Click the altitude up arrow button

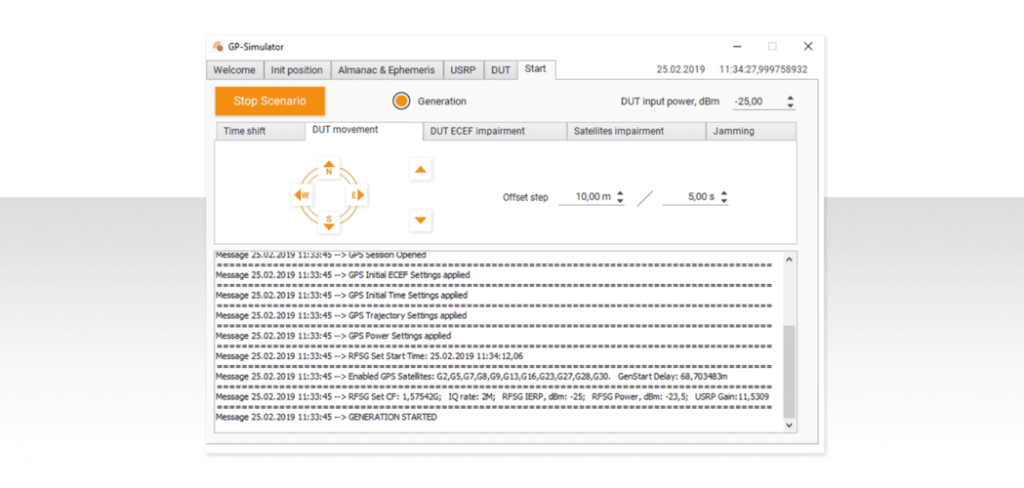(421, 171)
